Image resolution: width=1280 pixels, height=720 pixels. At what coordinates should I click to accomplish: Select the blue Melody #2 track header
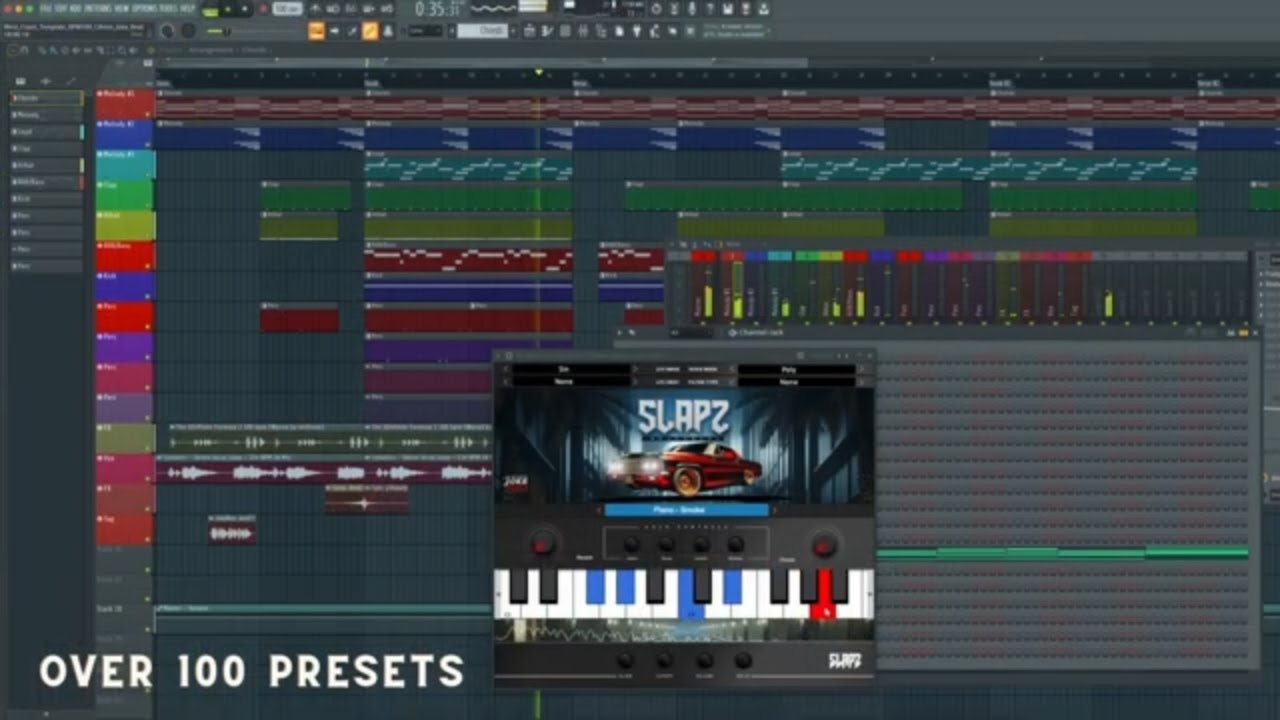[125, 134]
